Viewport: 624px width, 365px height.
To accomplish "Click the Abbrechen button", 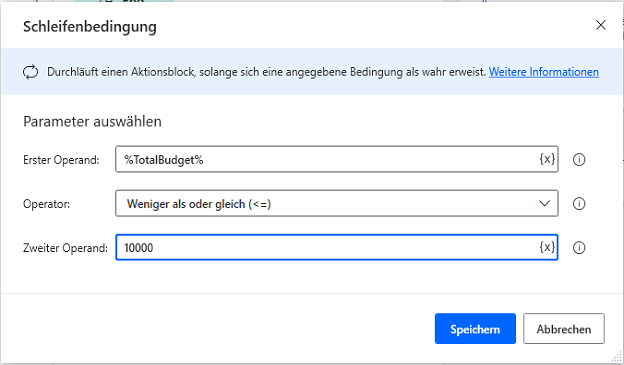I will click(x=564, y=329).
